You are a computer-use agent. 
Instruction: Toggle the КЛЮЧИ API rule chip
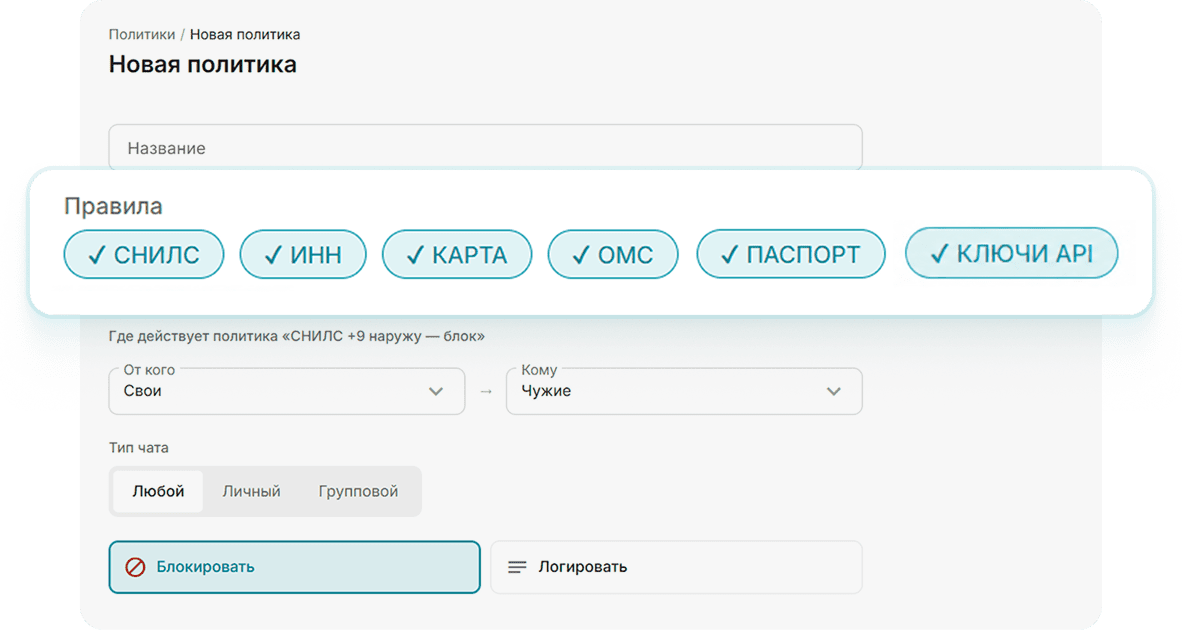click(1012, 253)
